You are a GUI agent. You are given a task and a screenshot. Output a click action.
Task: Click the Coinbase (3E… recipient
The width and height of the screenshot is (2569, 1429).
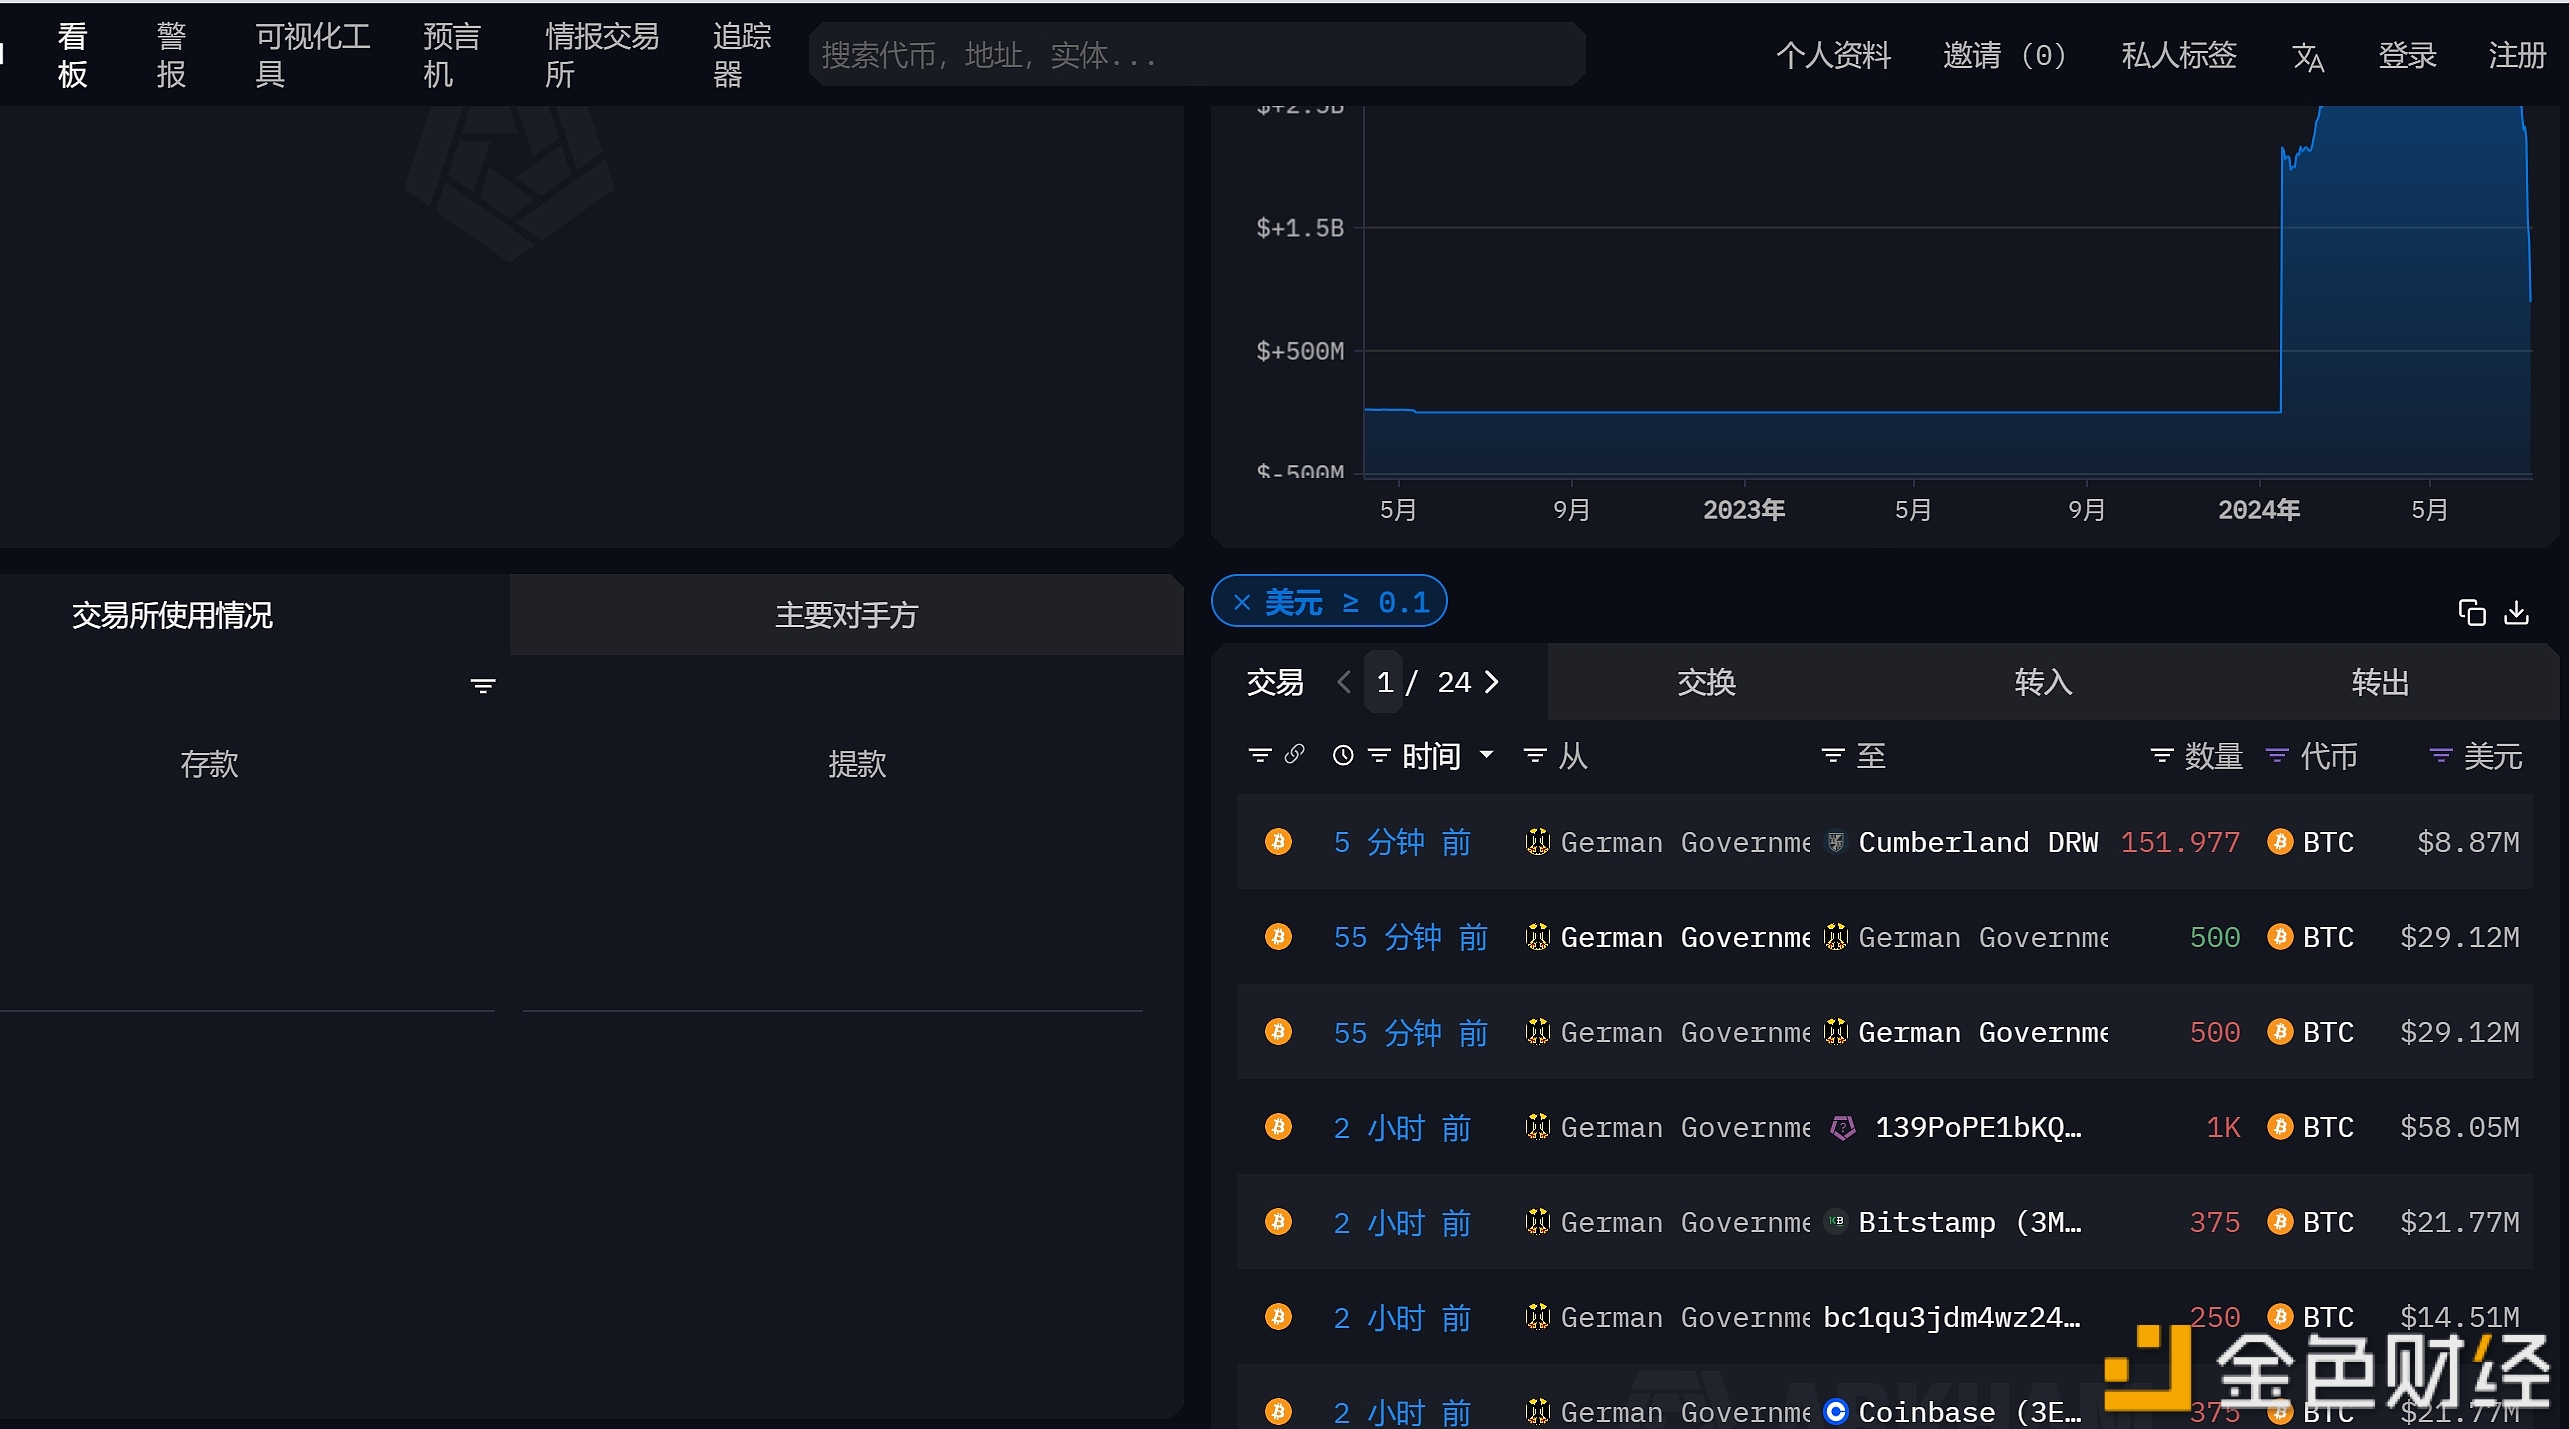(1970, 1412)
